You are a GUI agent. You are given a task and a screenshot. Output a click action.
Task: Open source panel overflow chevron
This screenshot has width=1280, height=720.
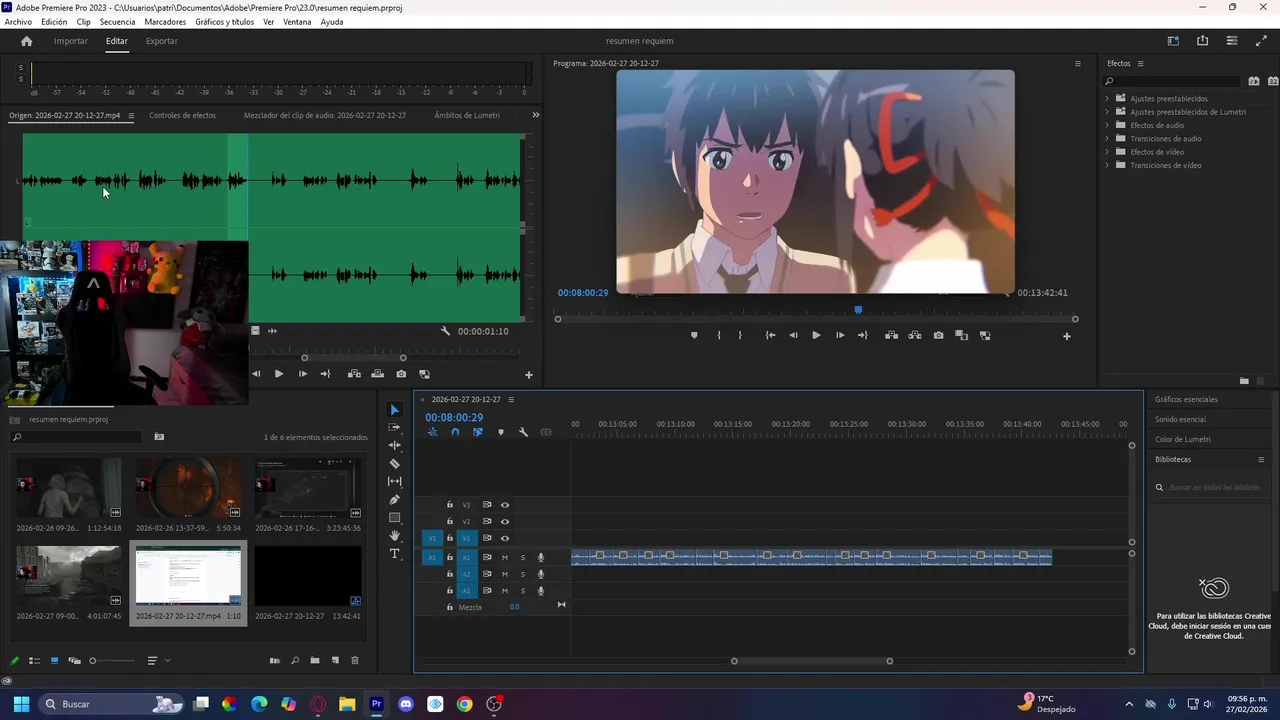point(535,115)
